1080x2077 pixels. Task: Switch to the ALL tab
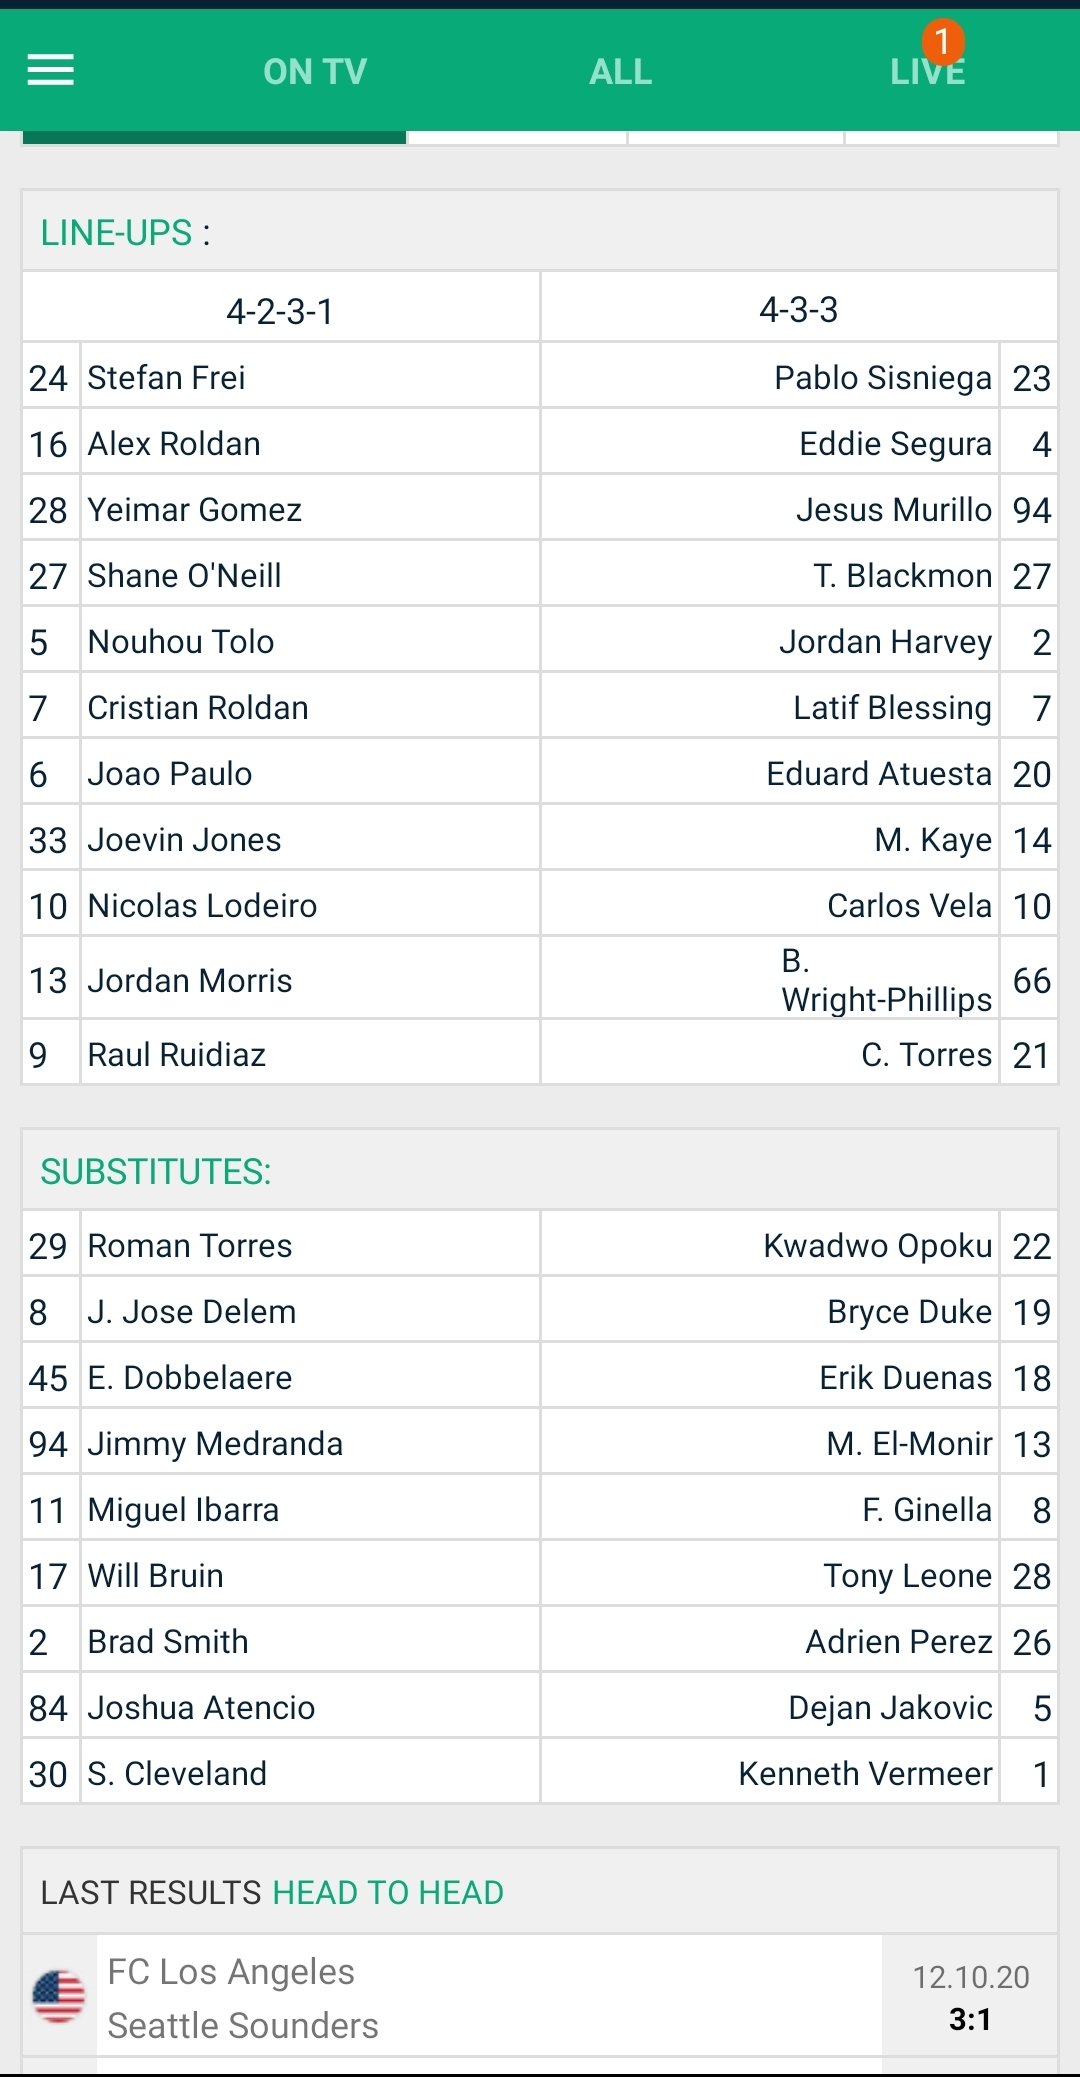[x=621, y=72]
